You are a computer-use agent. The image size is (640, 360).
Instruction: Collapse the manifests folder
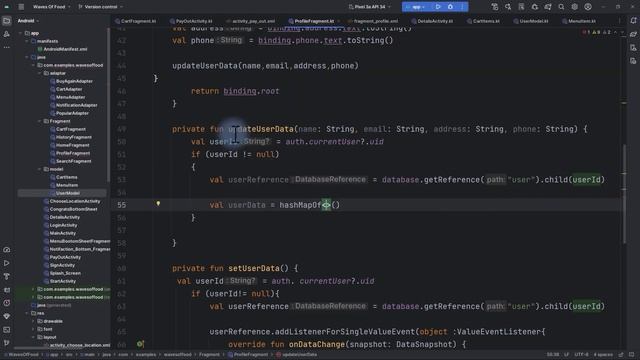tap(27, 41)
